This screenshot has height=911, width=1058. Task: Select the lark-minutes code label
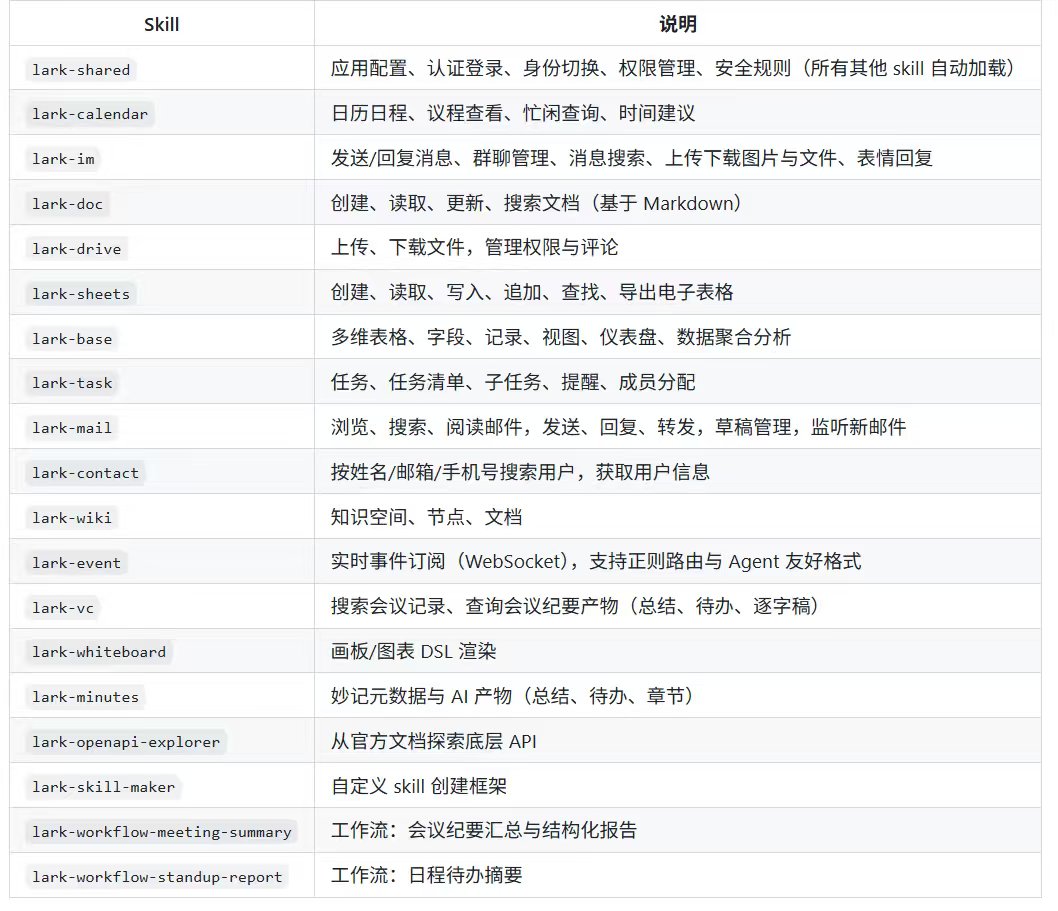coord(86,697)
